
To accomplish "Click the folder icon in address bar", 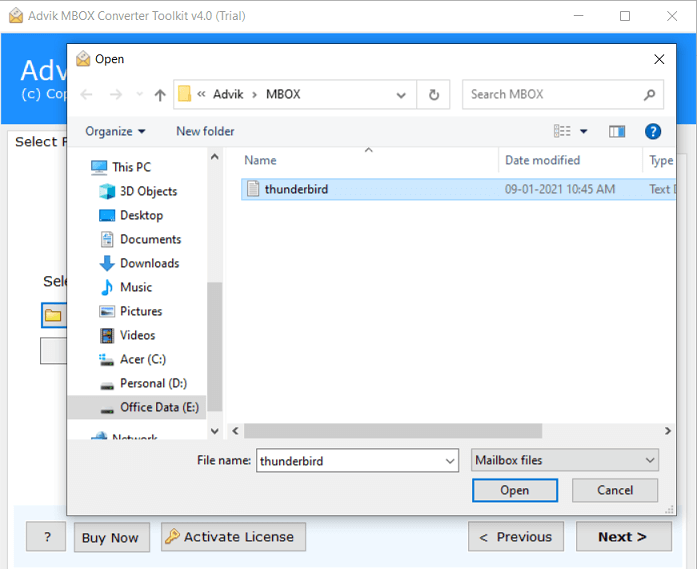I will pyautogui.click(x=184, y=94).
